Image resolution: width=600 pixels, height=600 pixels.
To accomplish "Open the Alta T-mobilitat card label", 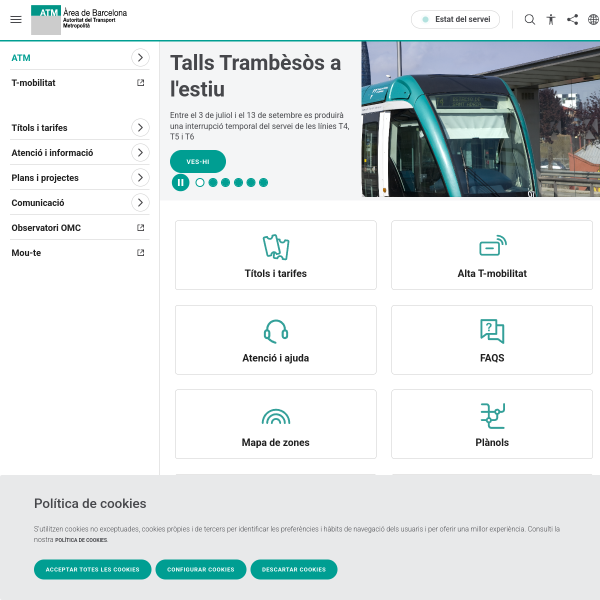I will click(x=492, y=274).
